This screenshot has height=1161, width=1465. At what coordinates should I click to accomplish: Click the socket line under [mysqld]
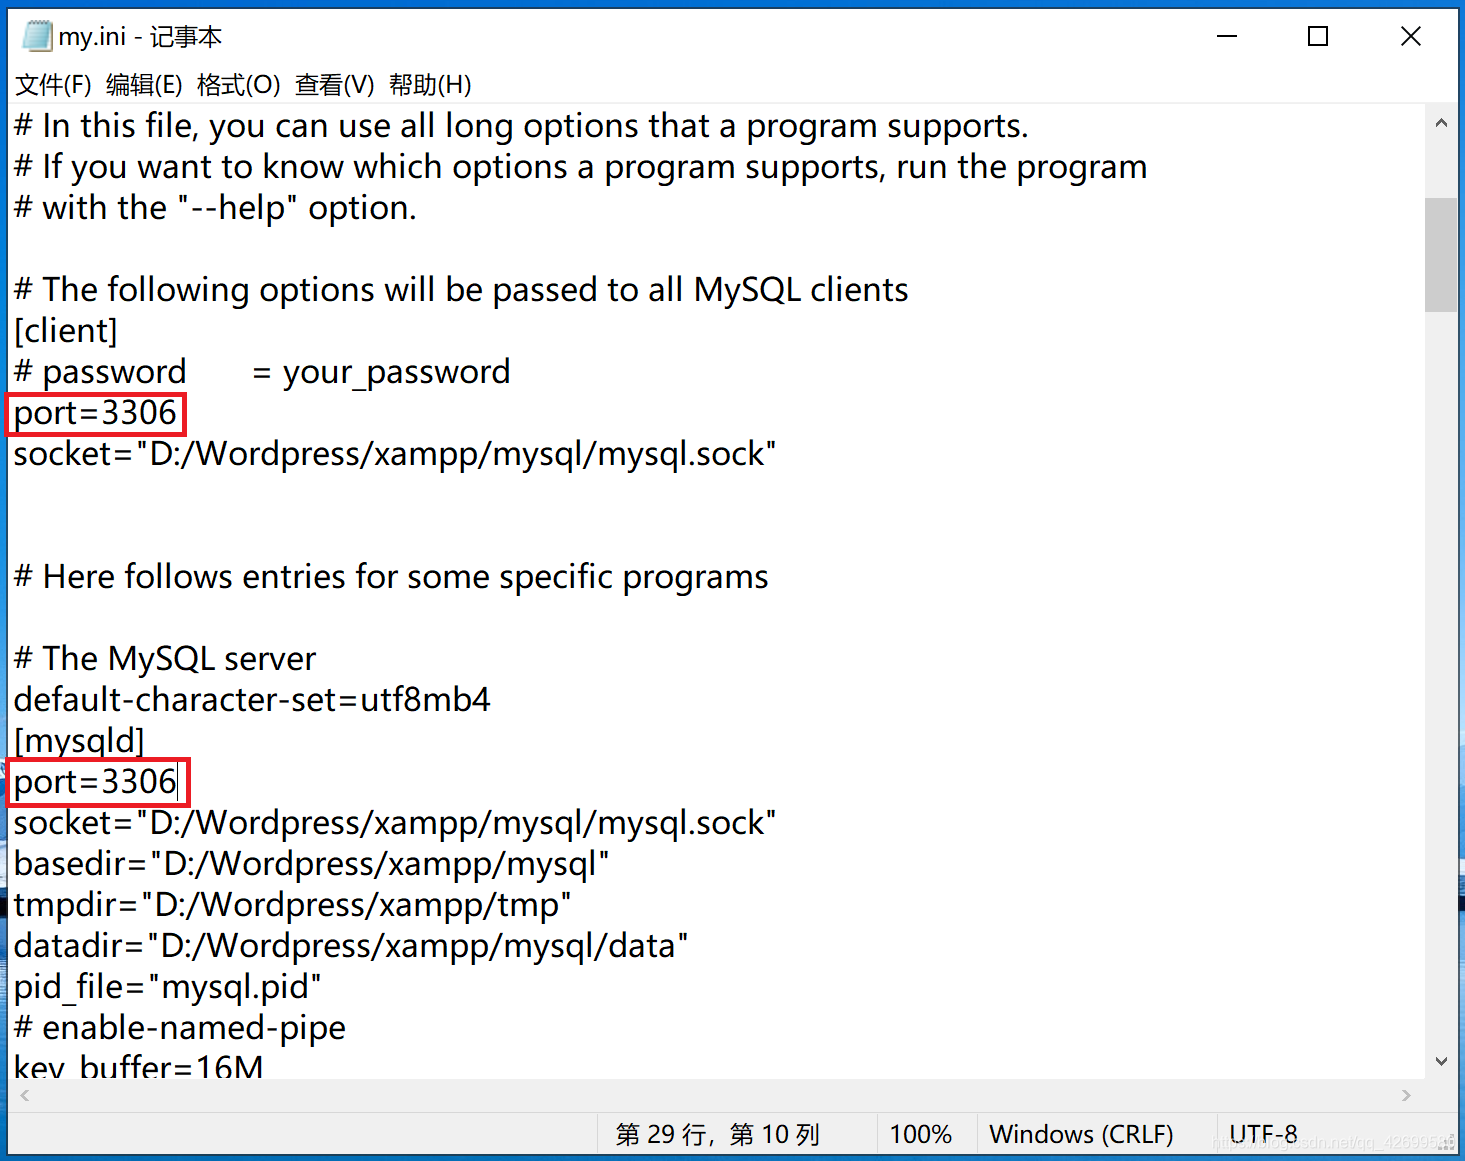click(395, 823)
